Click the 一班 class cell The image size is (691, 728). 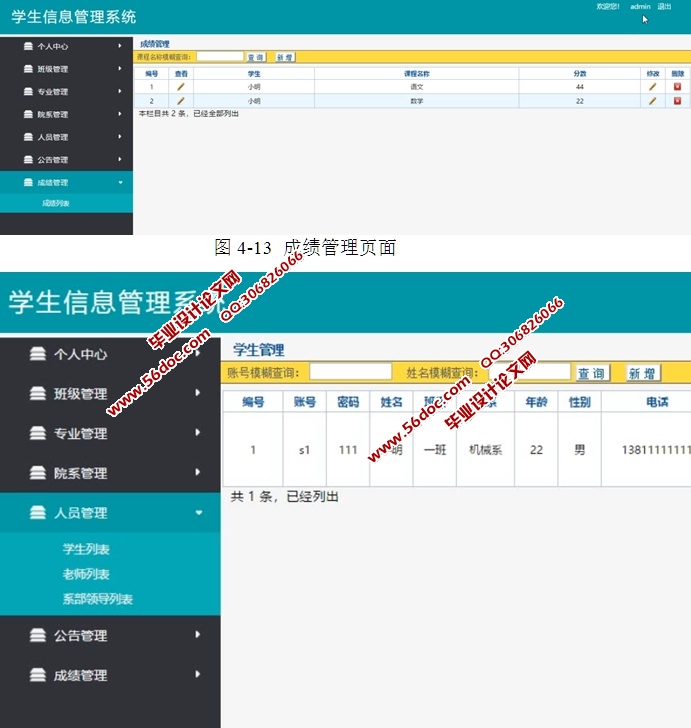(x=435, y=450)
